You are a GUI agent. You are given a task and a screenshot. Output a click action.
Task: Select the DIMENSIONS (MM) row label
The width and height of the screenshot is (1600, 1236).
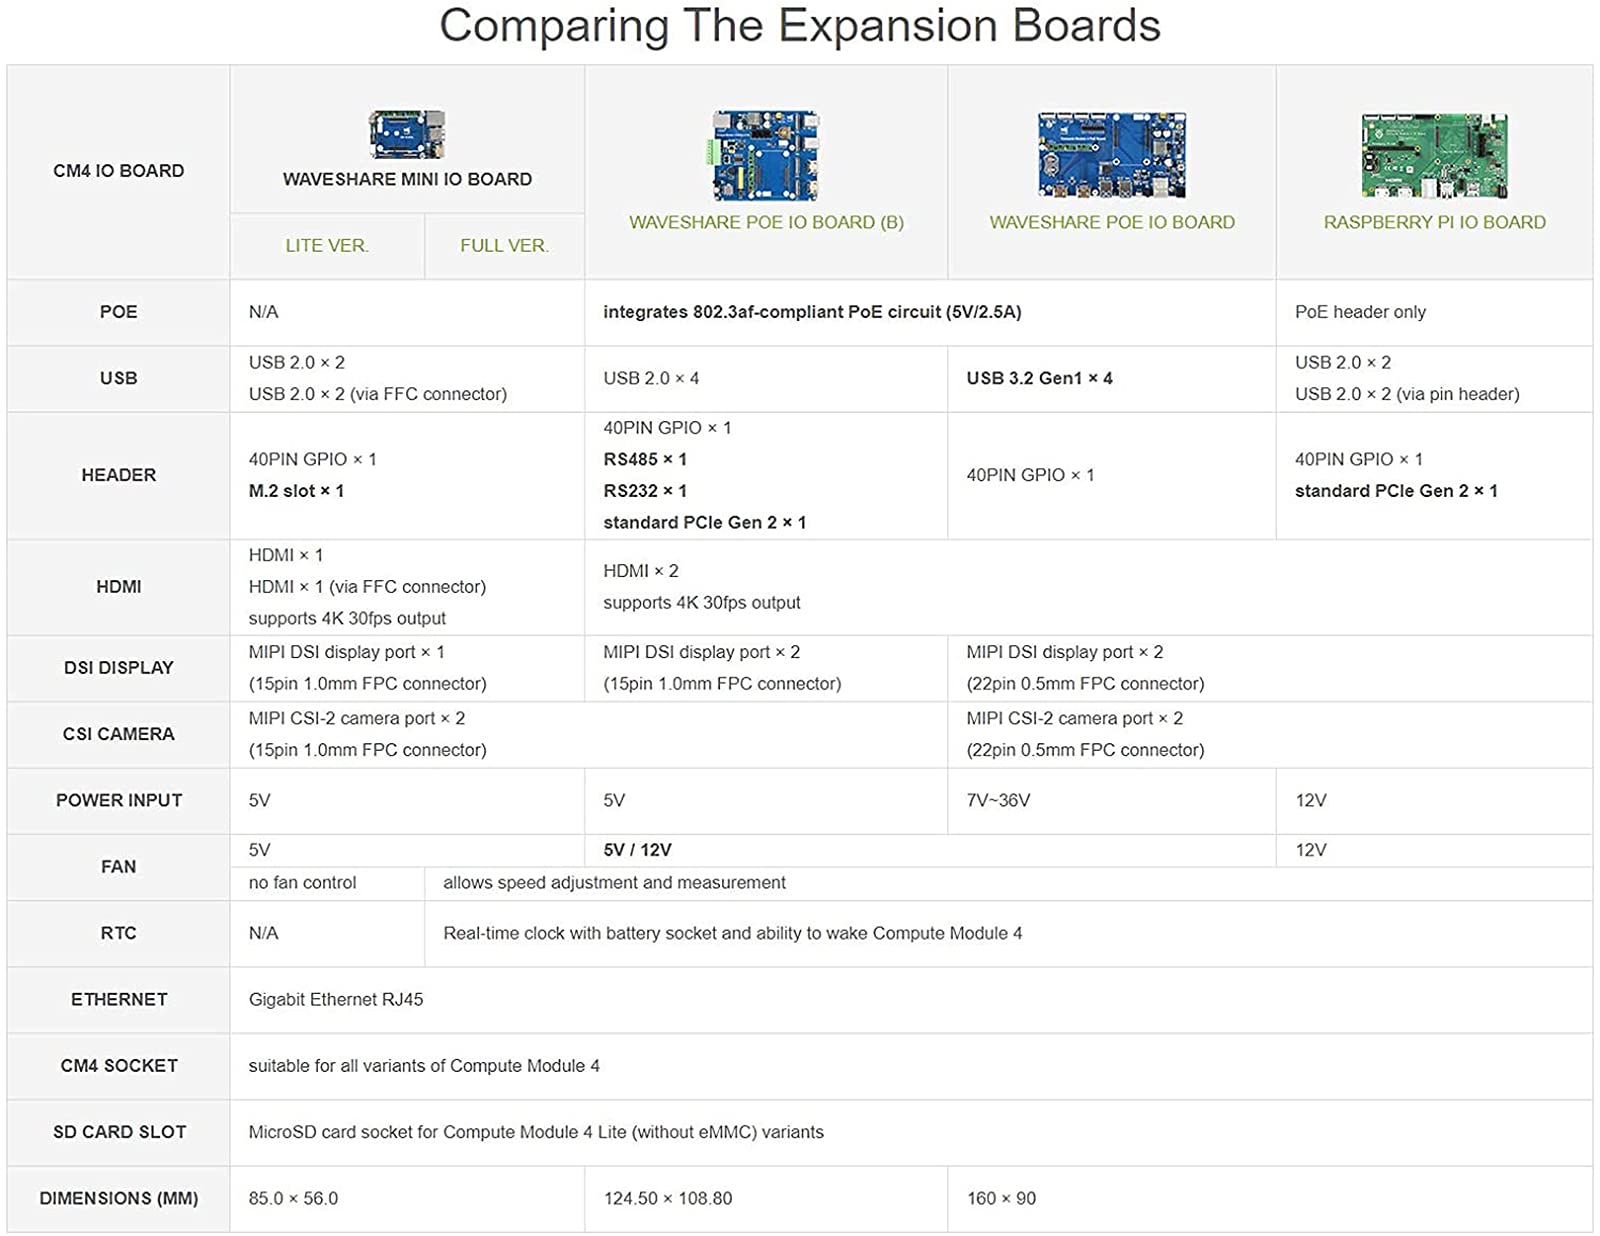119,1198
